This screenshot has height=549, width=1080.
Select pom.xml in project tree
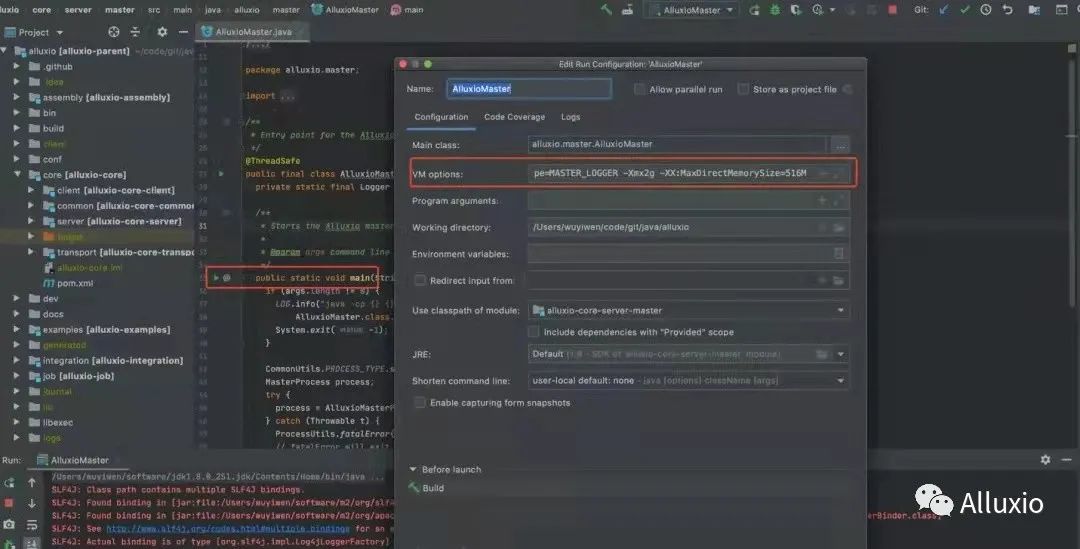pos(69,283)
